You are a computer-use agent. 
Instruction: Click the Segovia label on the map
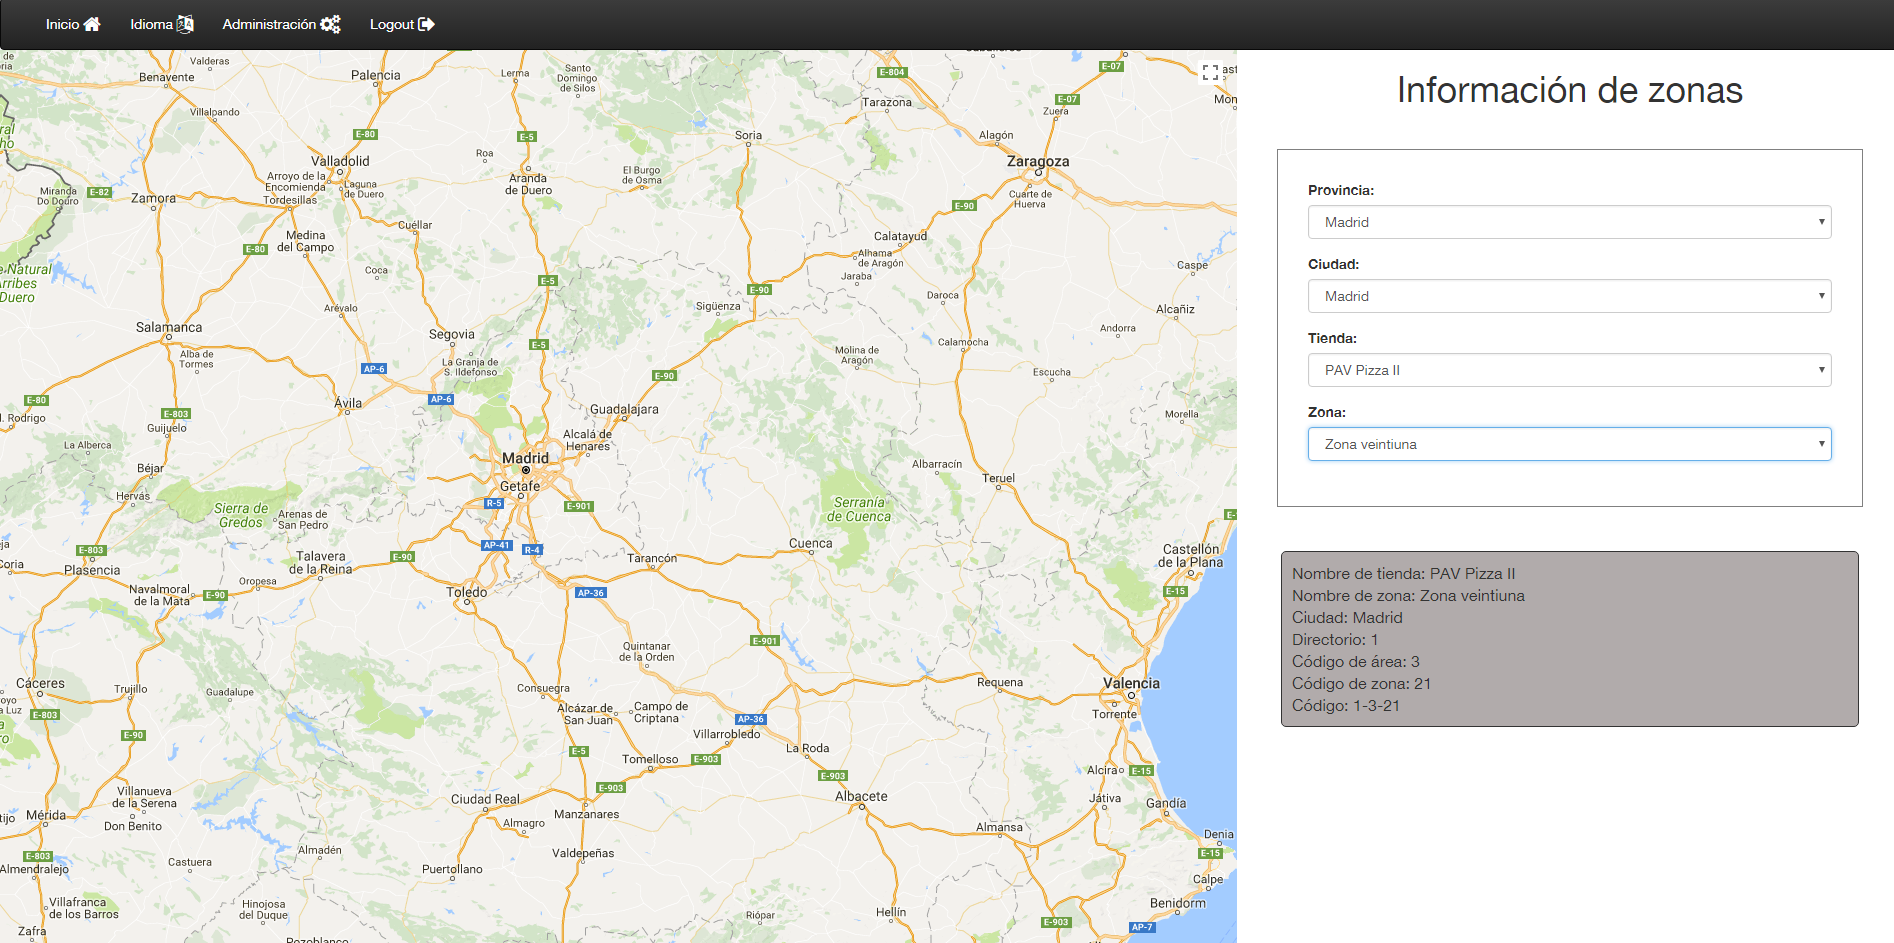452,334
